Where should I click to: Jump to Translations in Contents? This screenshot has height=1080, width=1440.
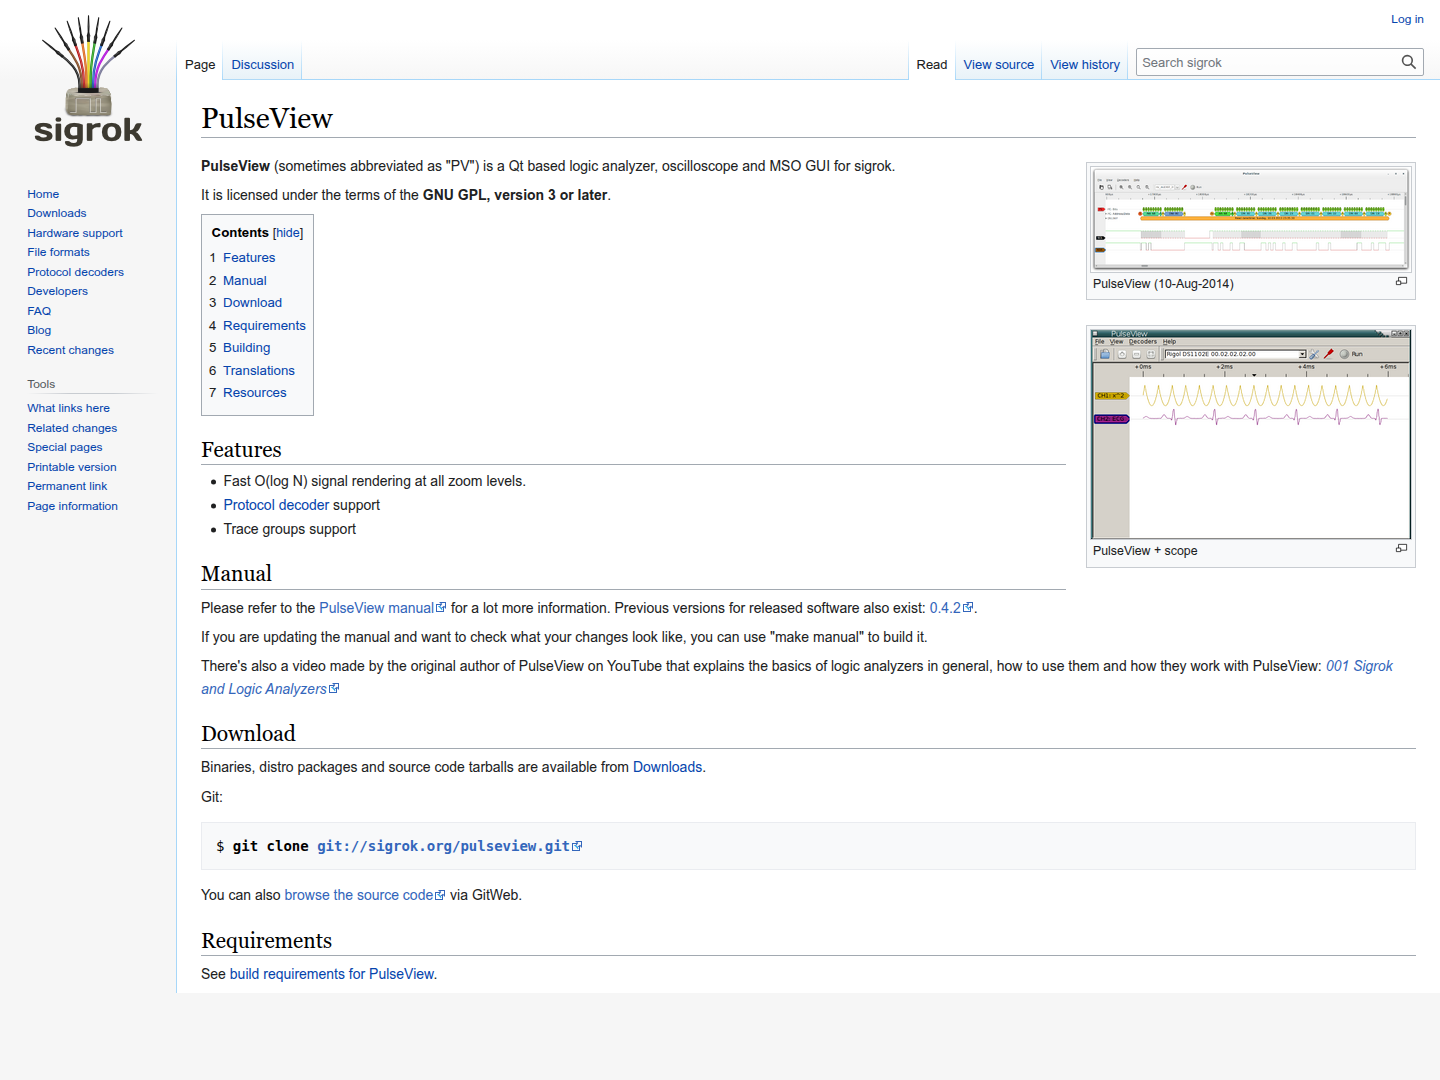(259, 371)
